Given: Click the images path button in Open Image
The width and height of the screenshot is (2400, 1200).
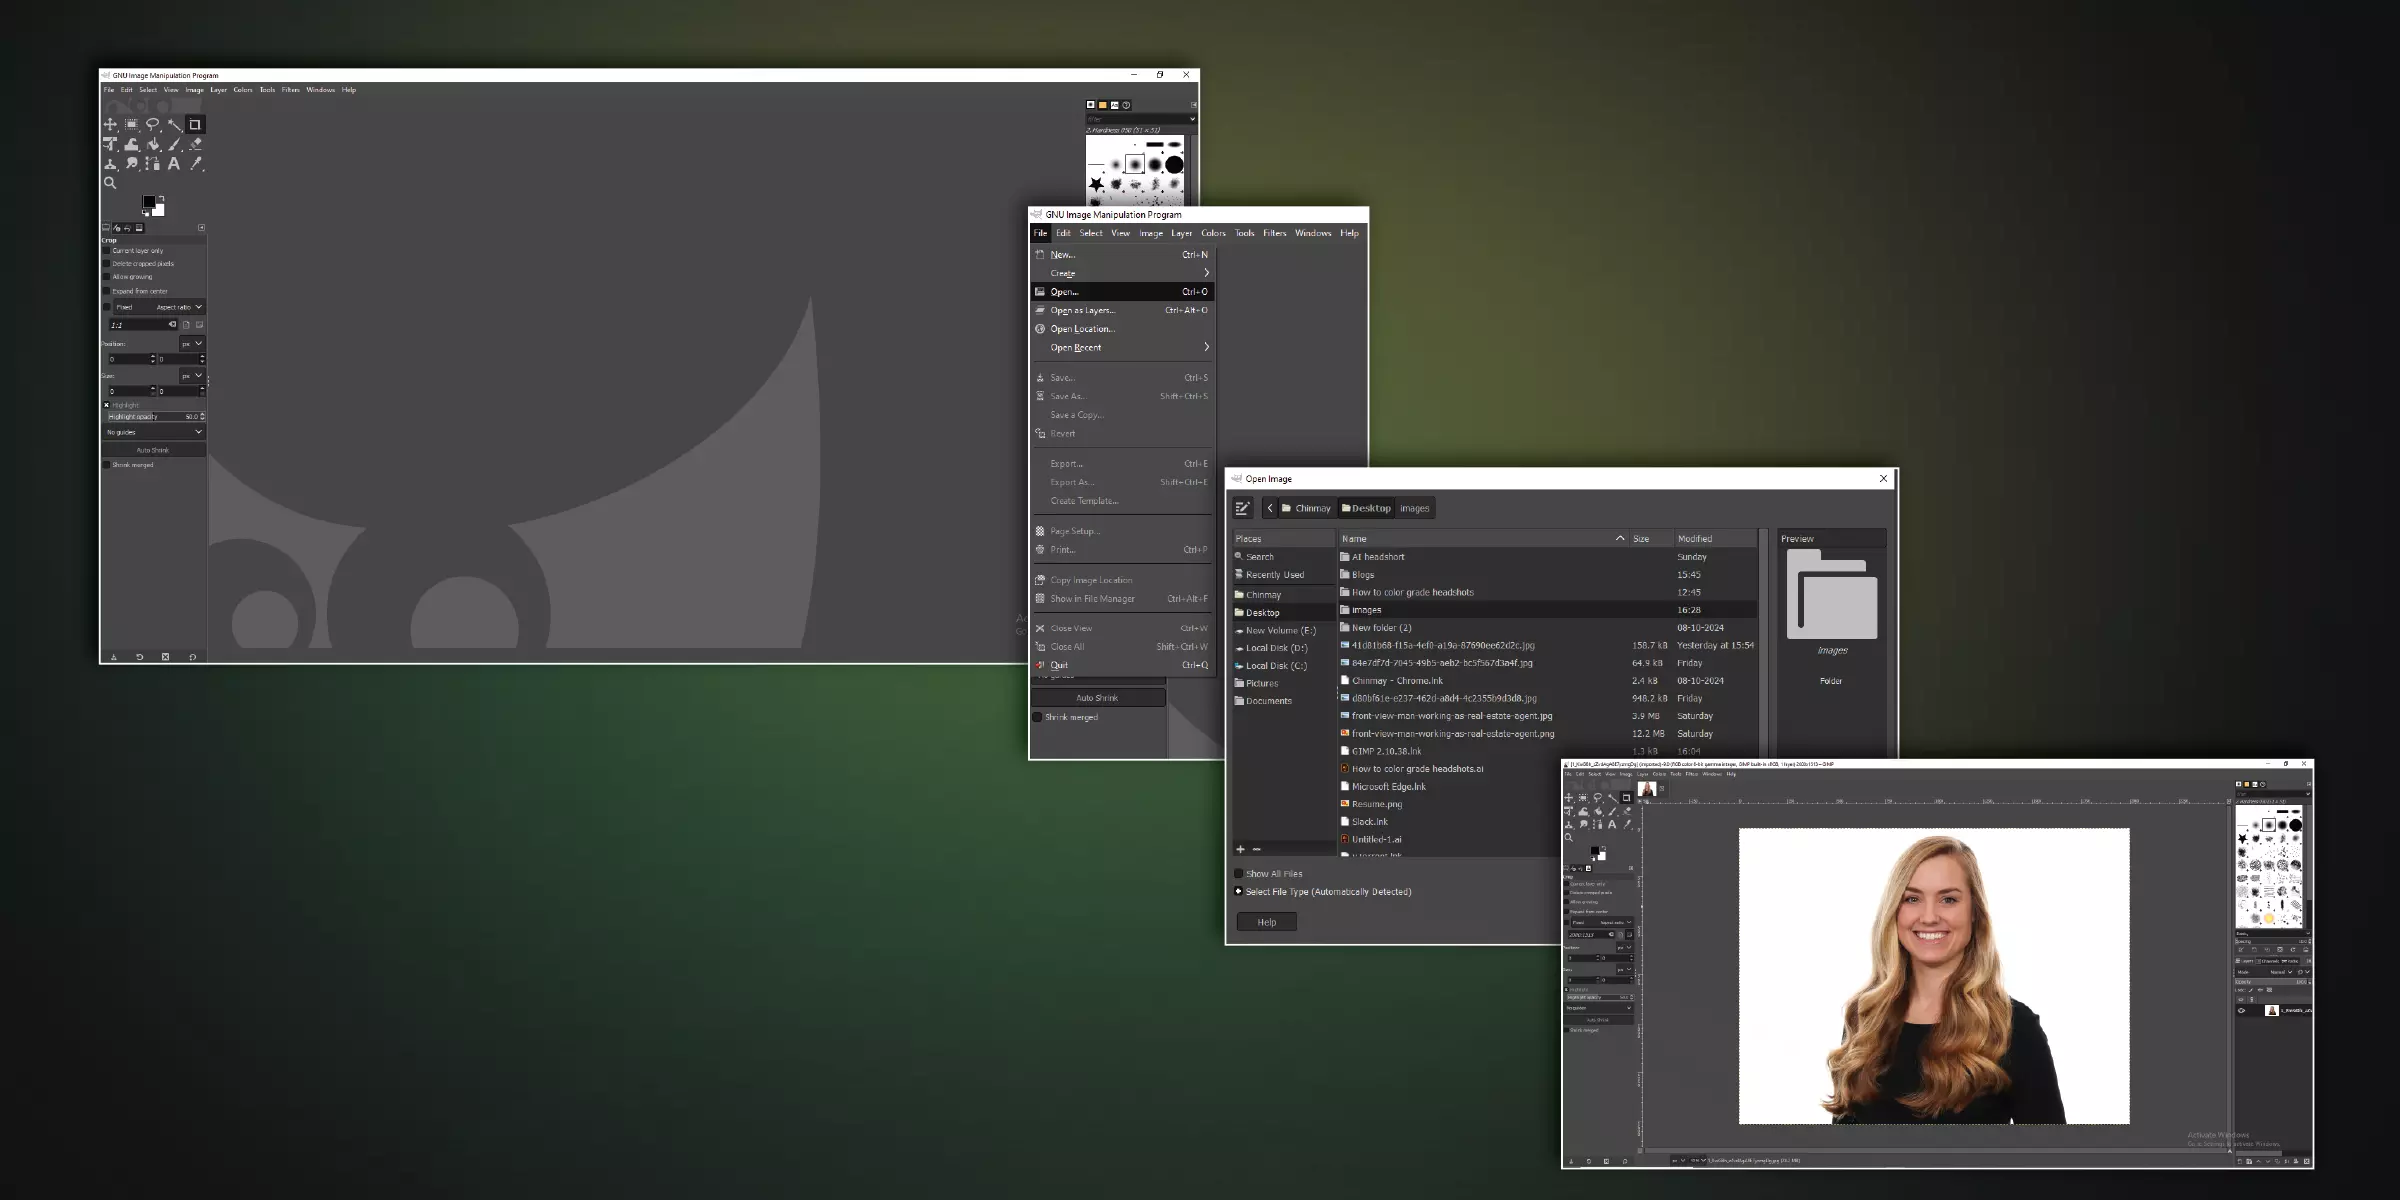Looking at the screenshot, I should (x=1414, y=508).
